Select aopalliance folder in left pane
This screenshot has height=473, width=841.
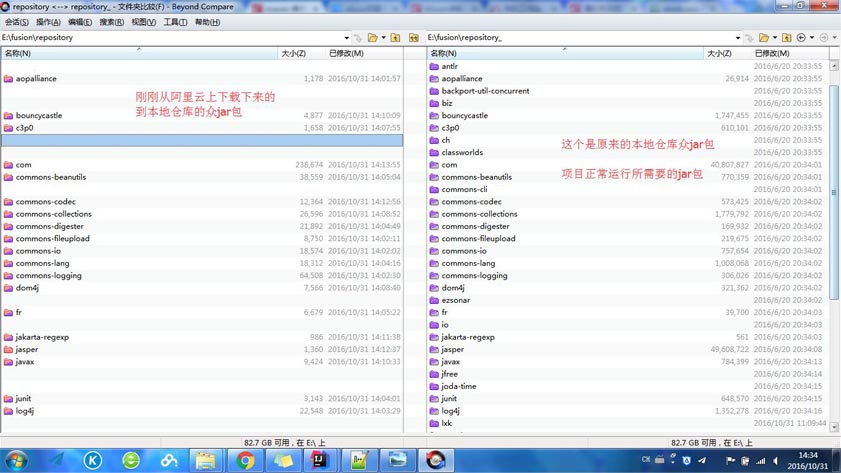[36, 78]
